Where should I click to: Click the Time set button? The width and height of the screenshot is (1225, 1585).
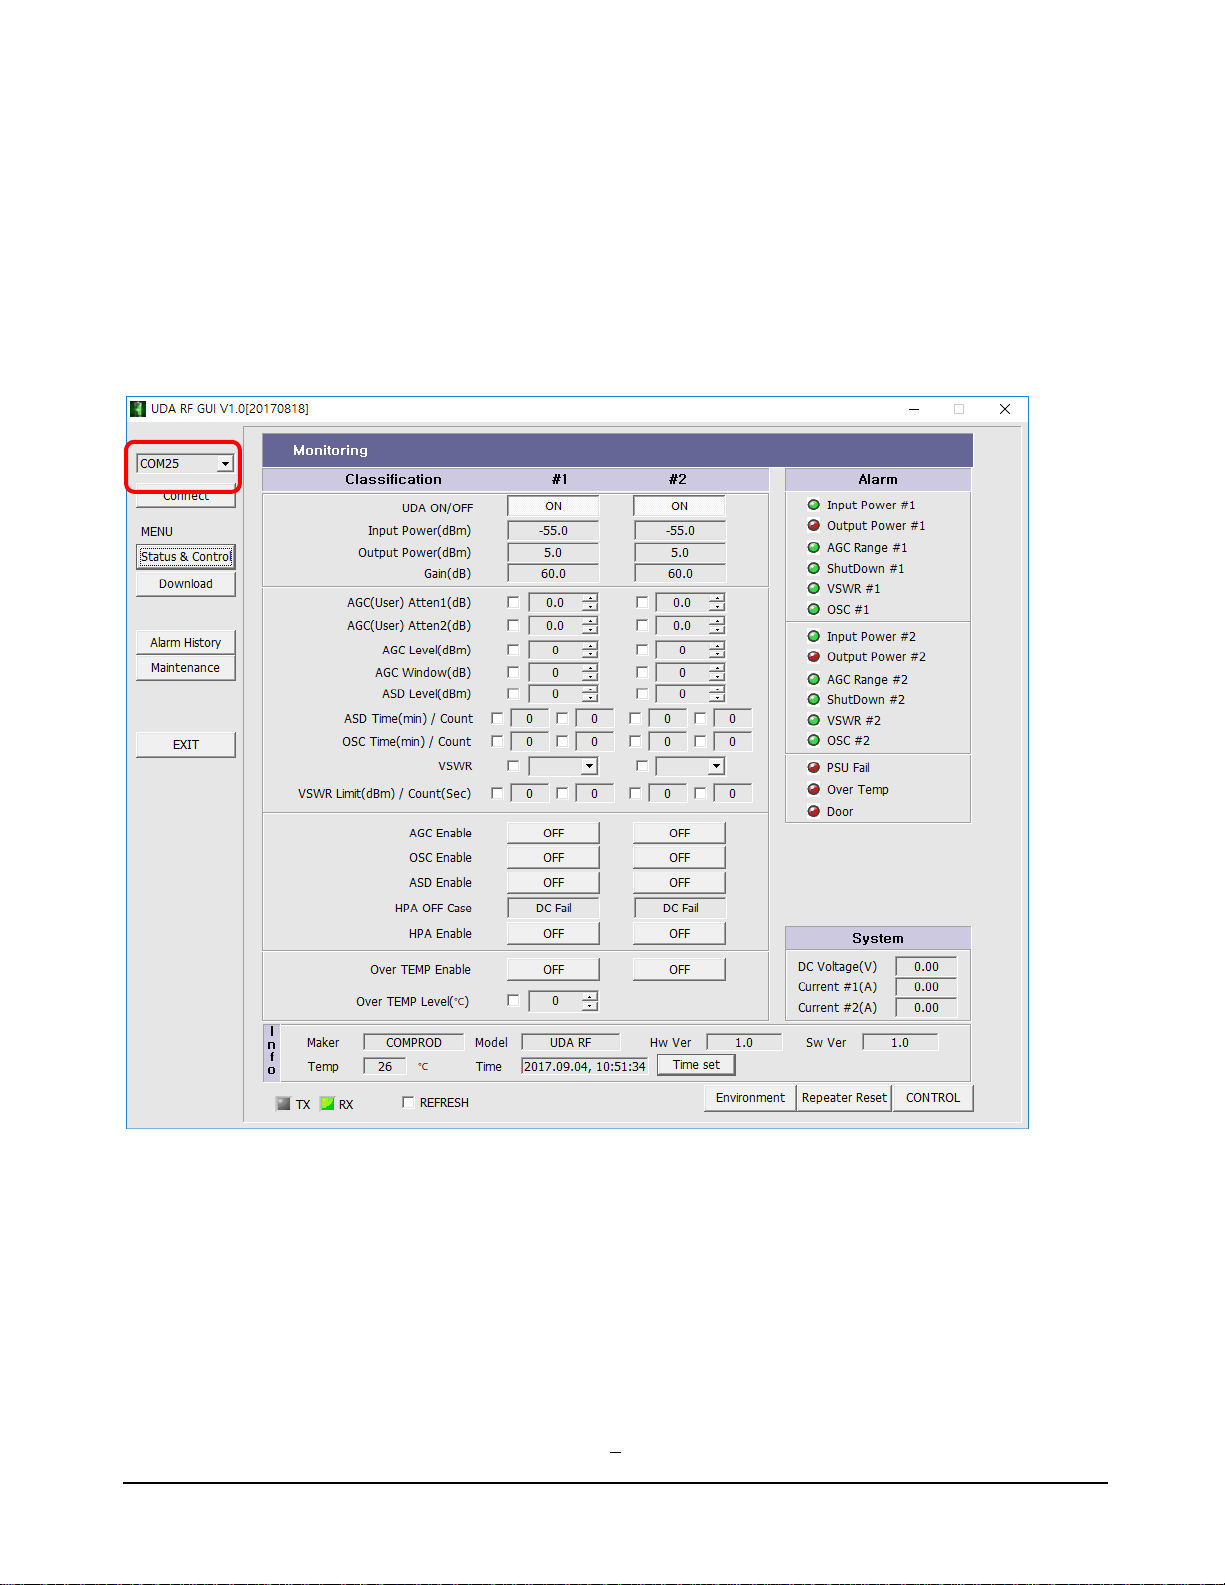click(x=696, y=1065)
